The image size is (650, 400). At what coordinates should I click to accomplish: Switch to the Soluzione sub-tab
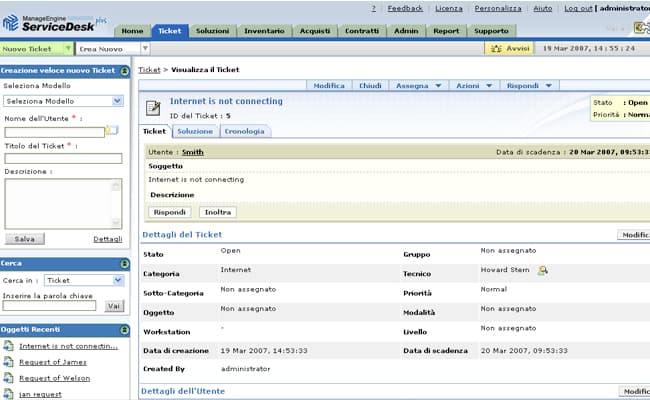click(195, 131)
